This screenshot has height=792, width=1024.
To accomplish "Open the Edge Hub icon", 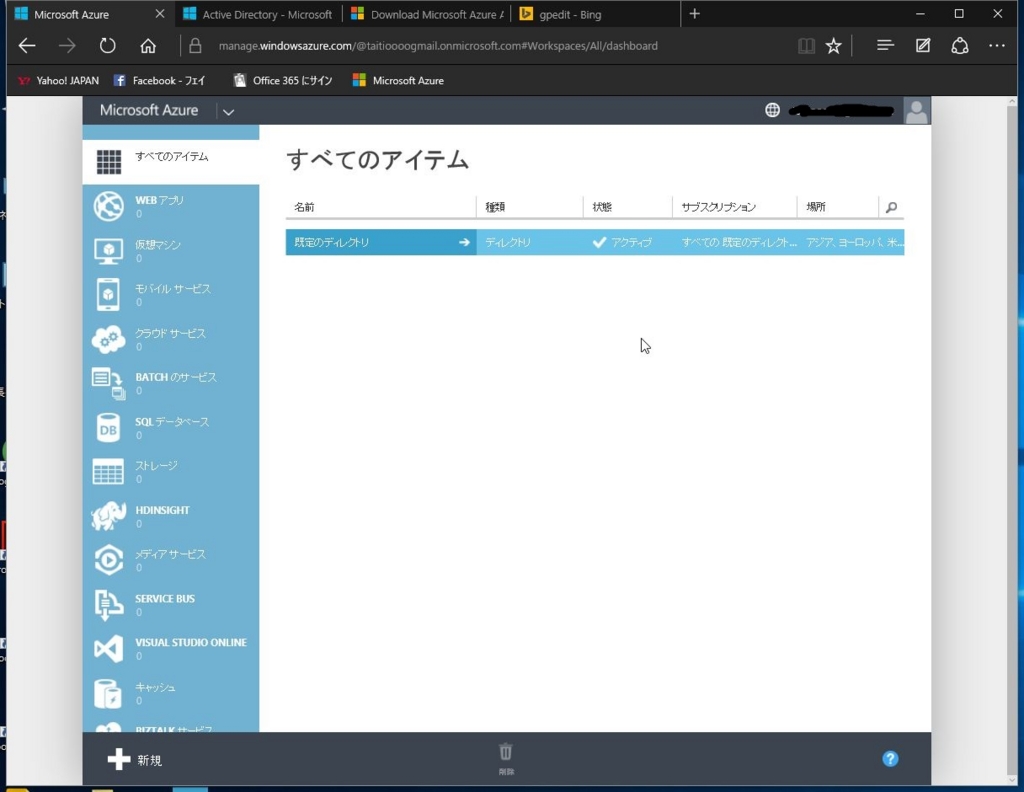I will pos(885,45).
